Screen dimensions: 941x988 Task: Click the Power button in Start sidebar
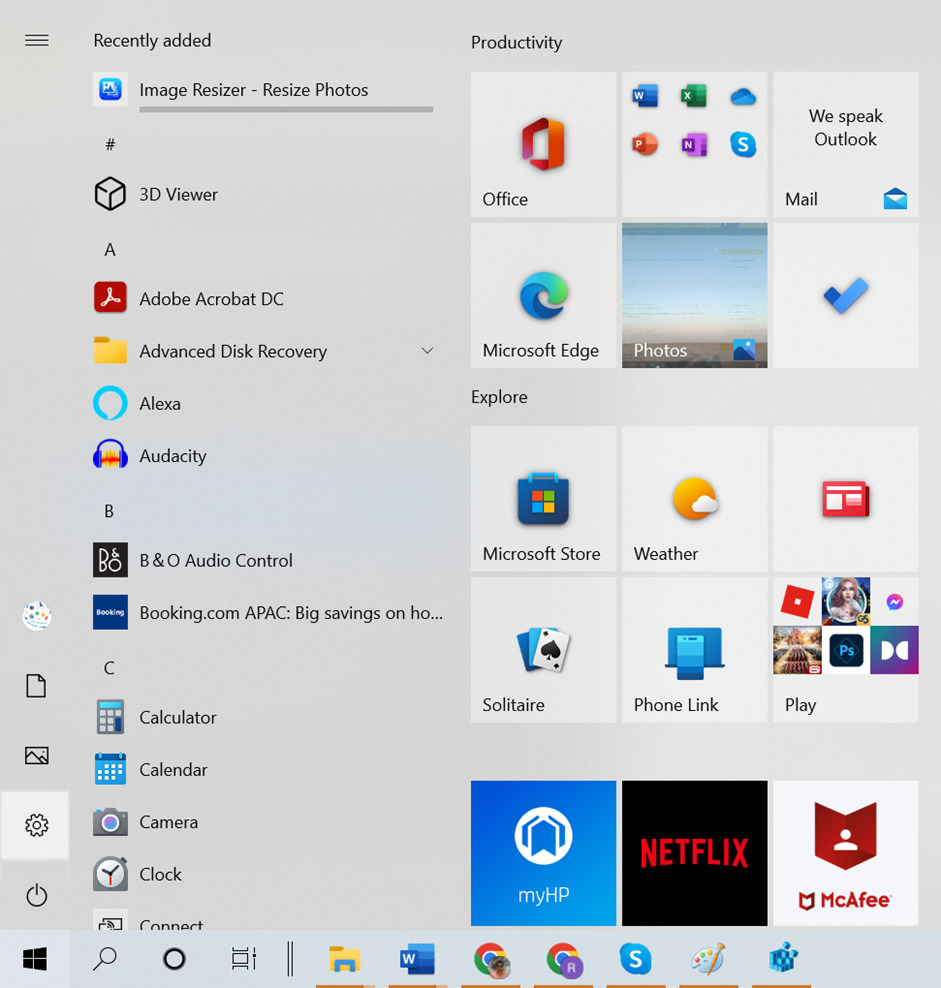37,895
